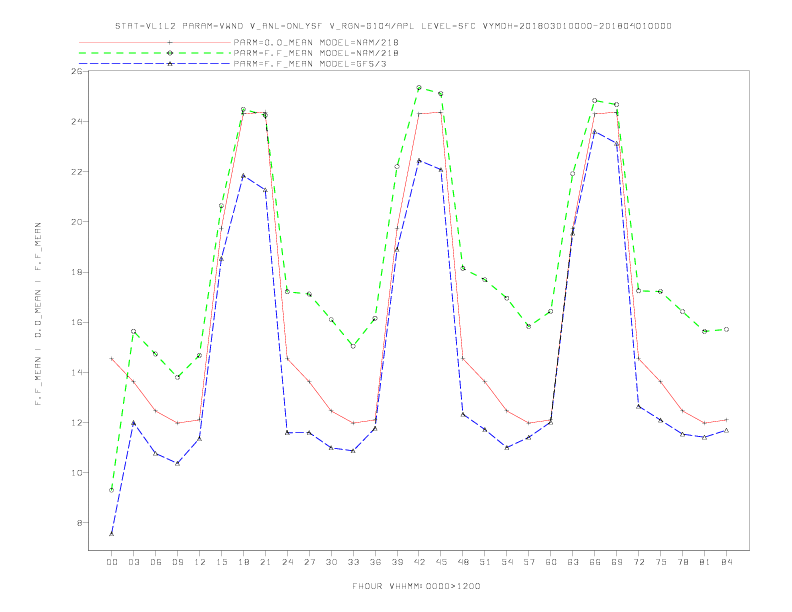Image resolution: width=792 pixels, height=612 pixels.
Task: Click y-axis tick label 14
Action: click(77, 373)
